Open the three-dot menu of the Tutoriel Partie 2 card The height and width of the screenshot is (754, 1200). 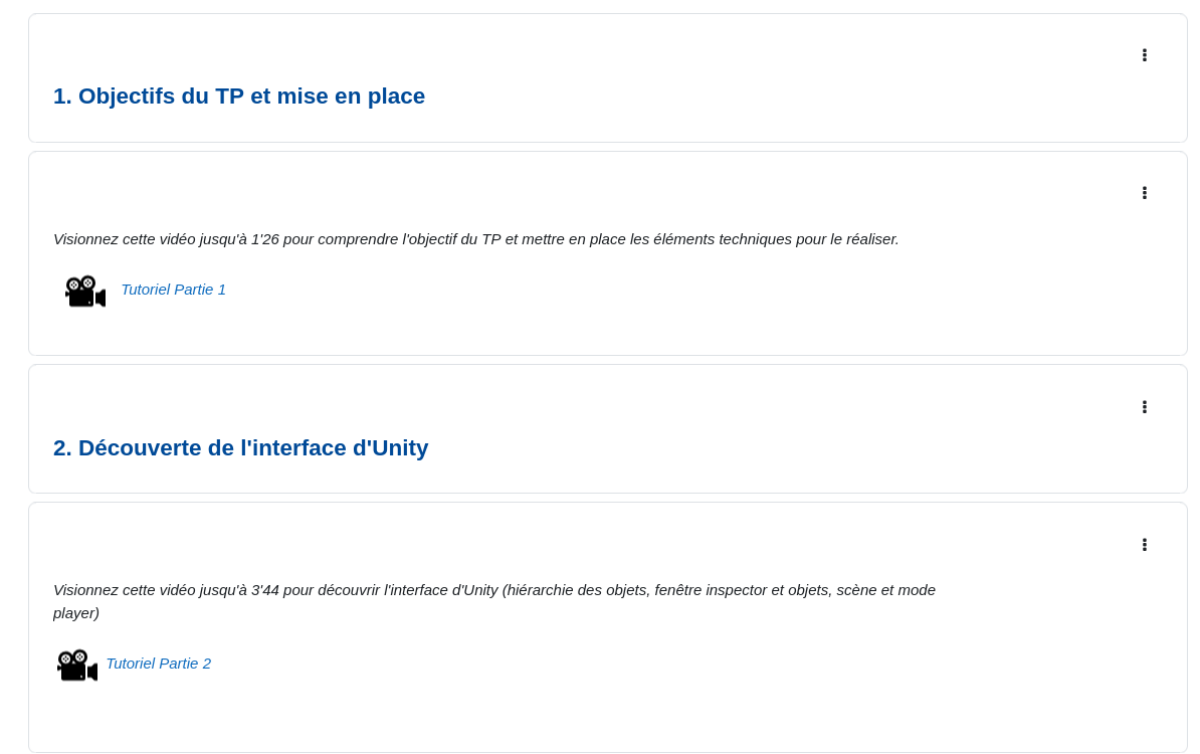click(1144, 545)
